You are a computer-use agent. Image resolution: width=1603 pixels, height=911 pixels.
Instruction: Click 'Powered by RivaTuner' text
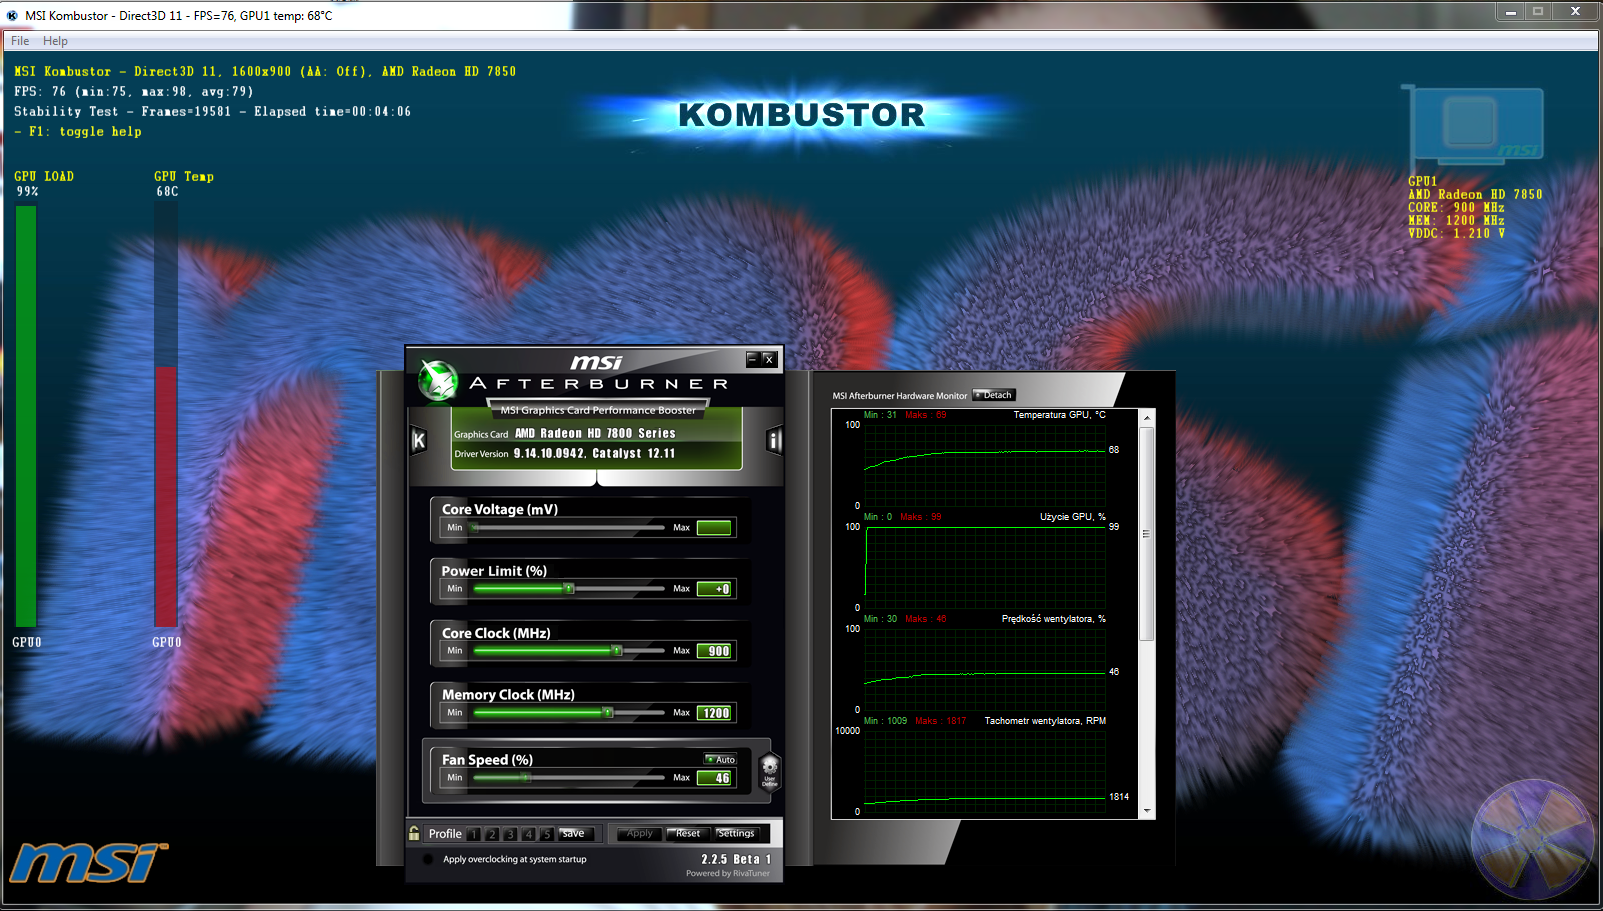pos(728,874)
